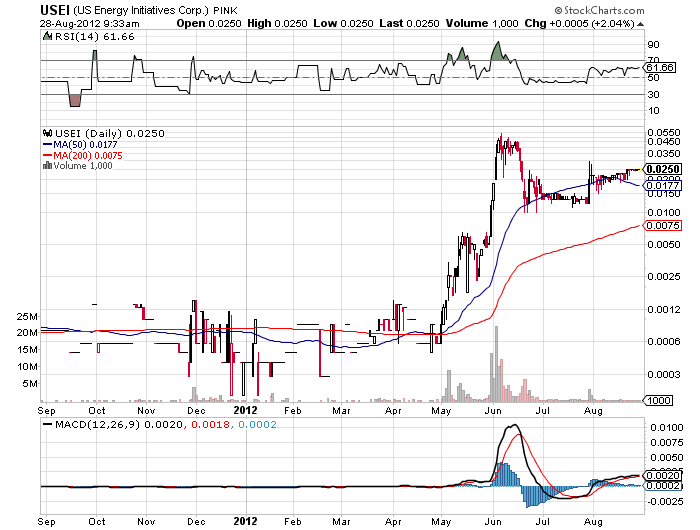Screen dimensions: 700x530
Task: Click the blue 0.0177 MA price tag
Action: 663,185
